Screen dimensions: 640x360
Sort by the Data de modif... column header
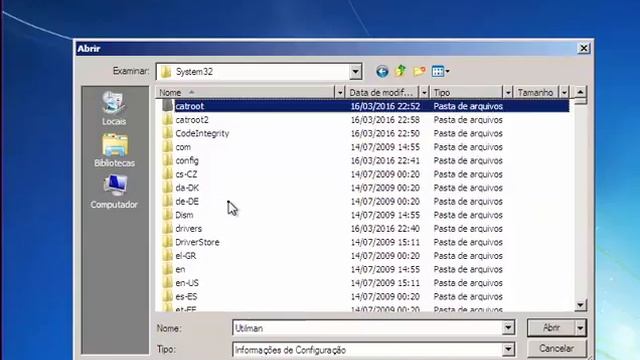click(x=383, y=93)
